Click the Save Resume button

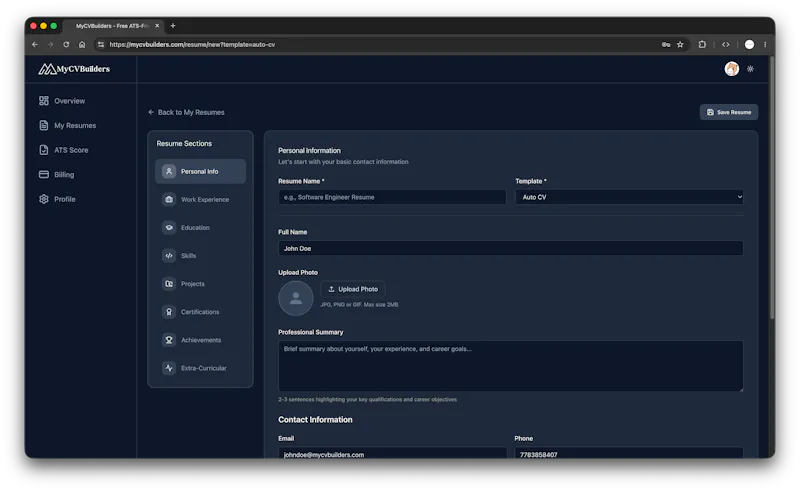[729, 112]
